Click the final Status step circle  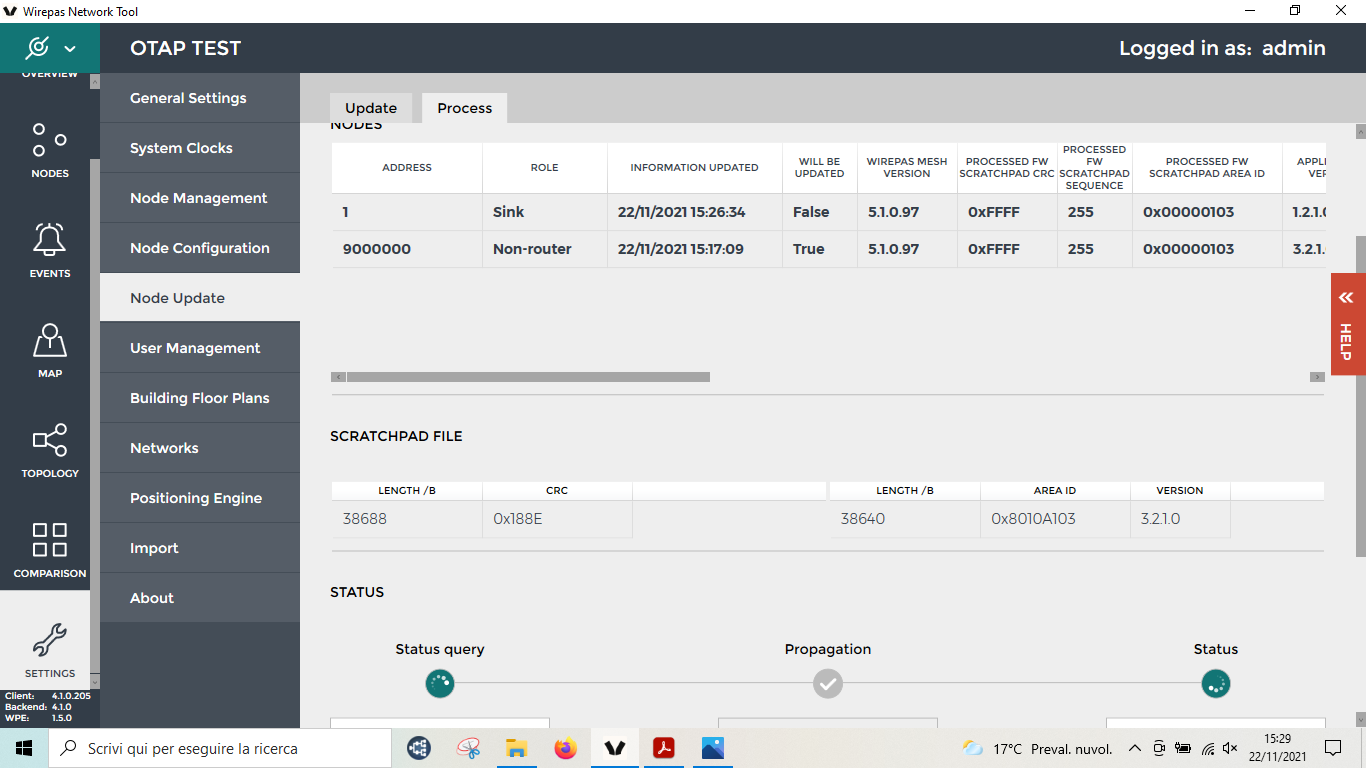(1215, 684)
